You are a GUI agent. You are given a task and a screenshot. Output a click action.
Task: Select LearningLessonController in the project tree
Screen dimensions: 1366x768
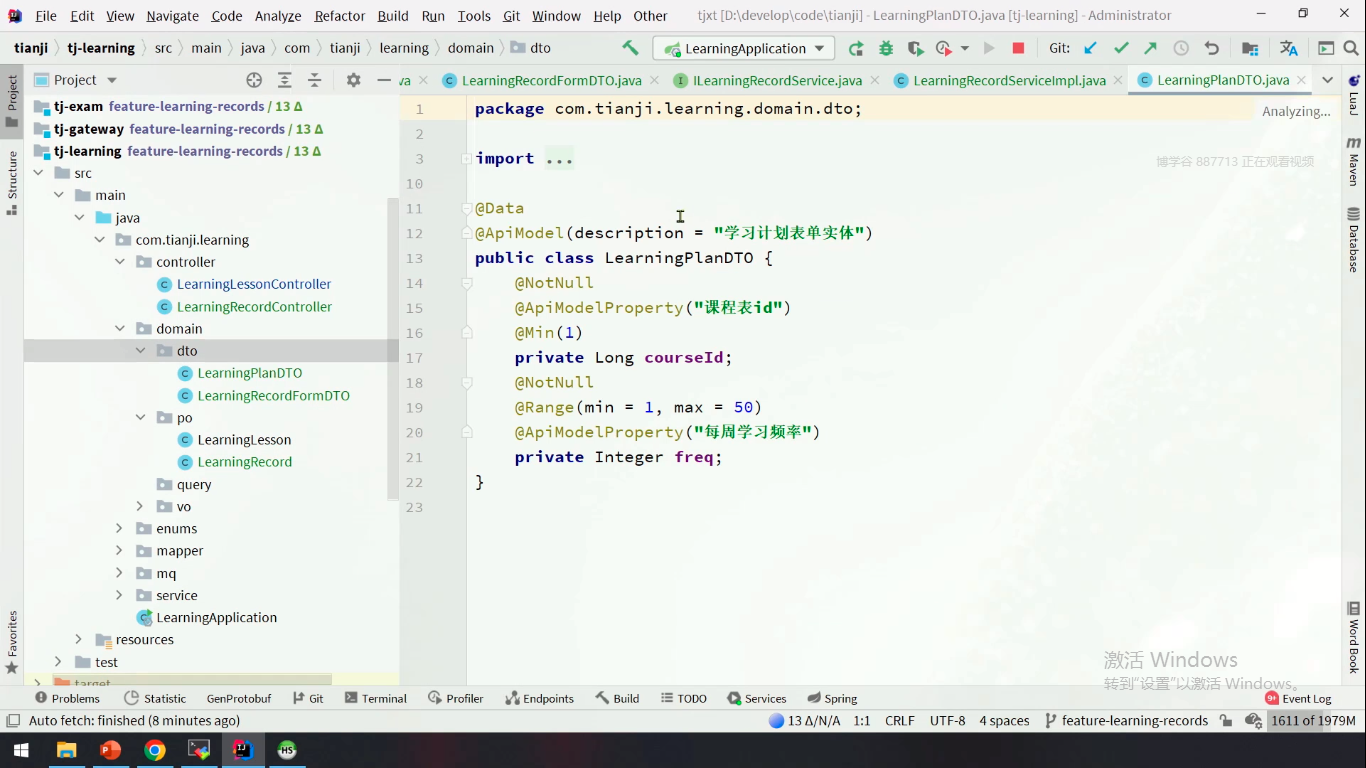[254, 284]
